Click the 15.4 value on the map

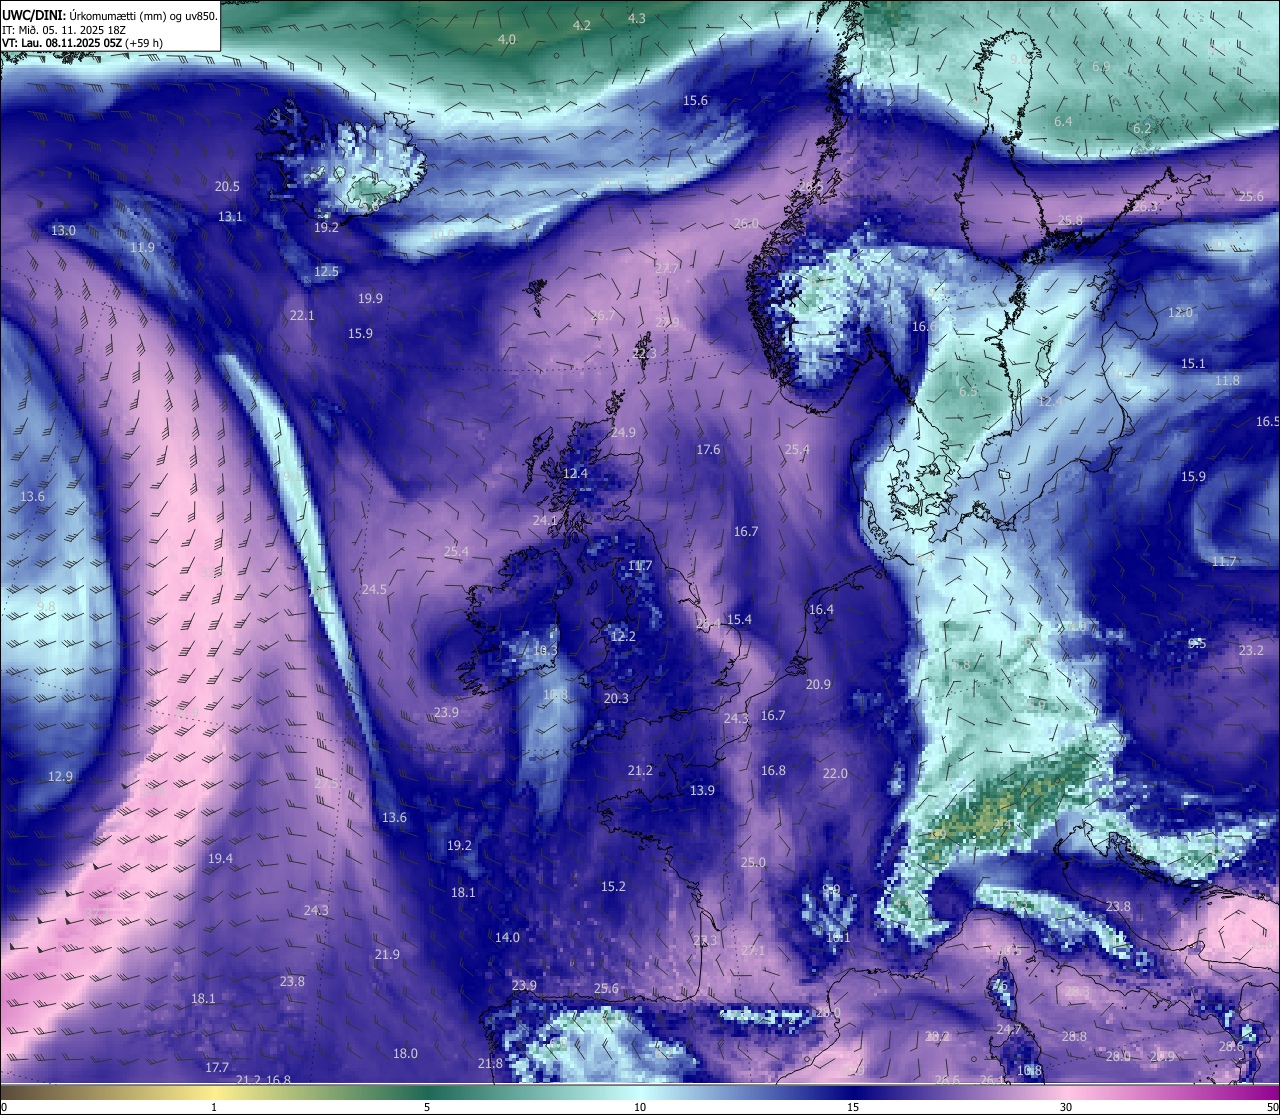pyautogui.click(x=739, y=620)
